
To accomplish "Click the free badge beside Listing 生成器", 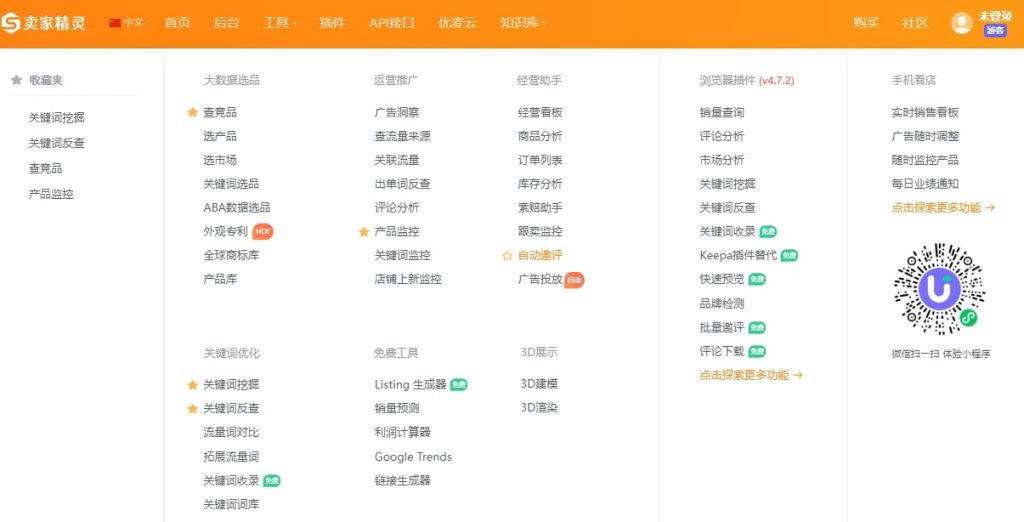I will (458, 385).
